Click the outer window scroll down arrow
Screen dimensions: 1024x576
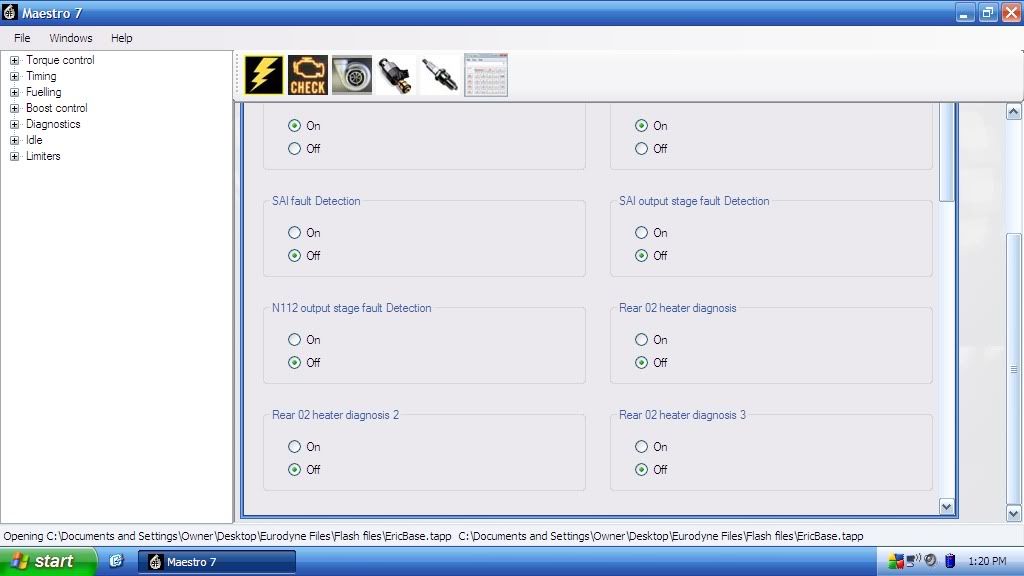click(x=1014, y=513)
